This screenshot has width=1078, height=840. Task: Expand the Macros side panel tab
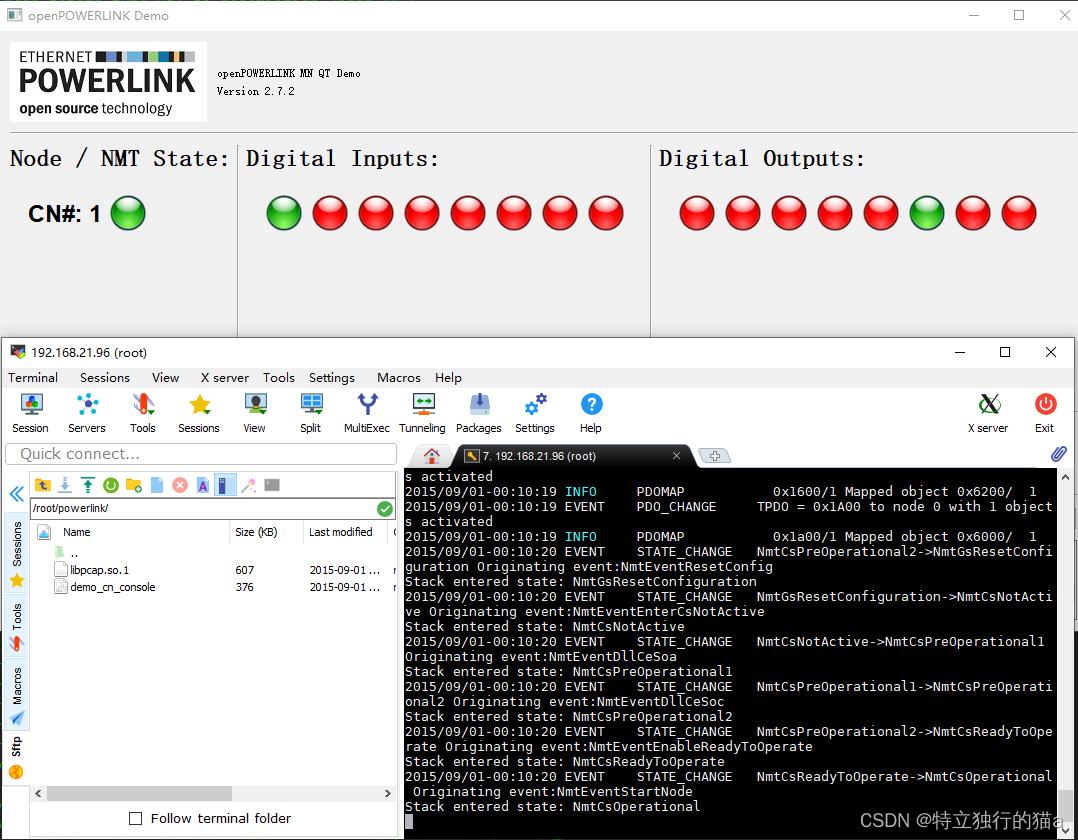click(x=17, y=695)
